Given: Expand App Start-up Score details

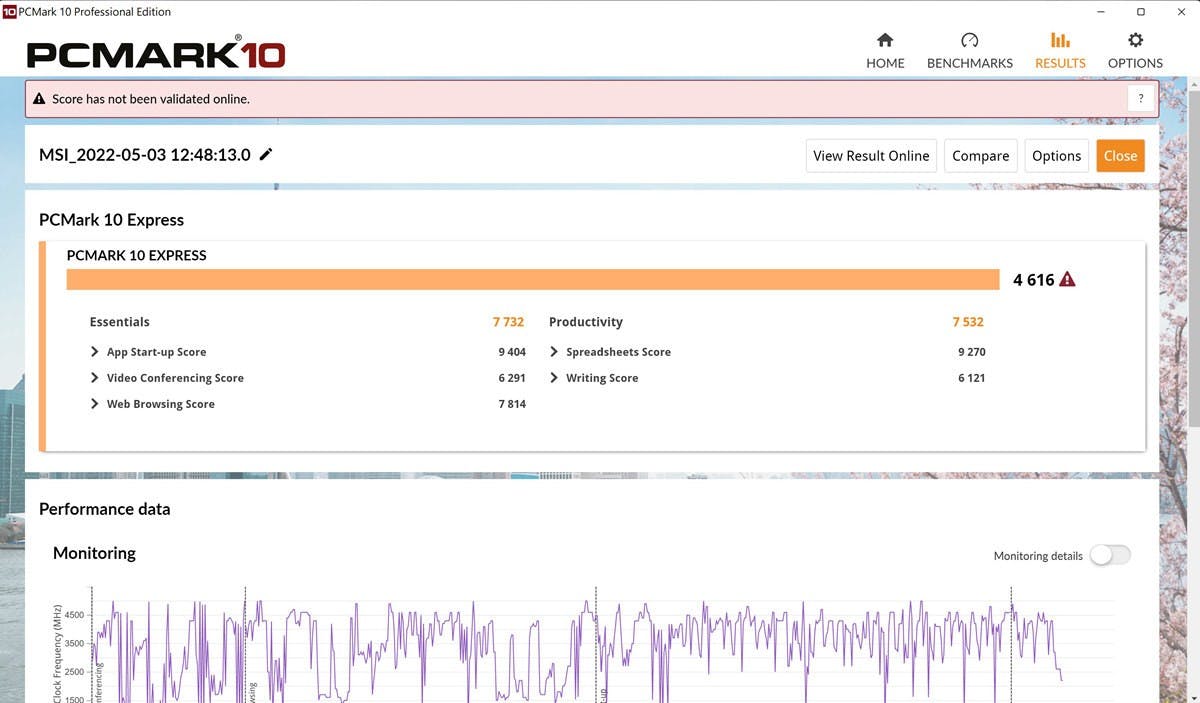Looking at the screenshot, I should (95, 352).
